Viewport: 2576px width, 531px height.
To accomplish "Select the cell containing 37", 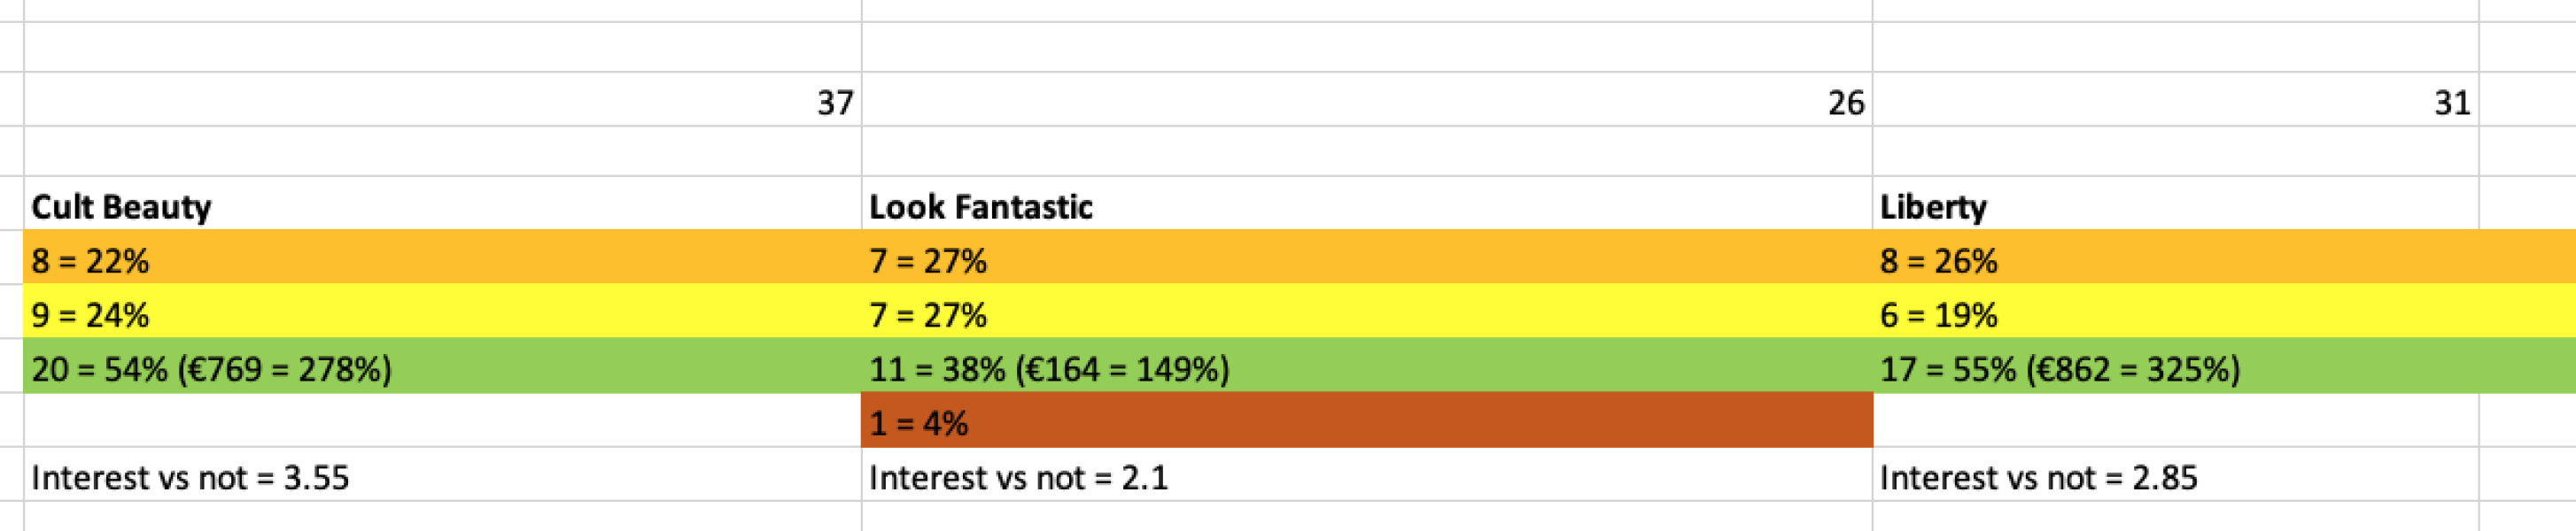I will [x=440, y=101].
